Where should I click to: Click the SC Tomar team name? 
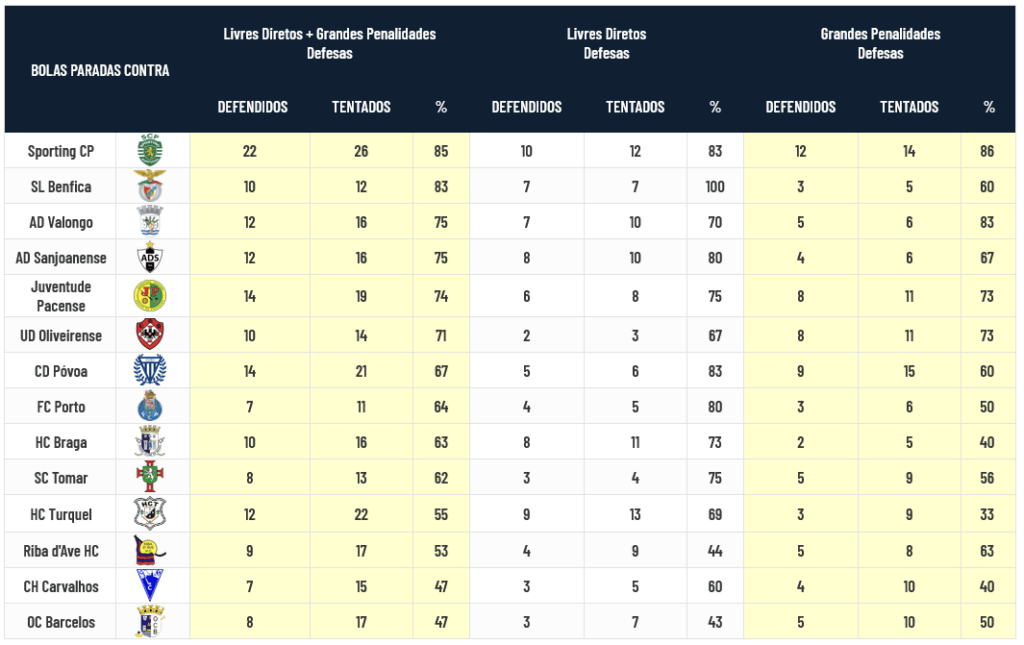click(61, 478)
